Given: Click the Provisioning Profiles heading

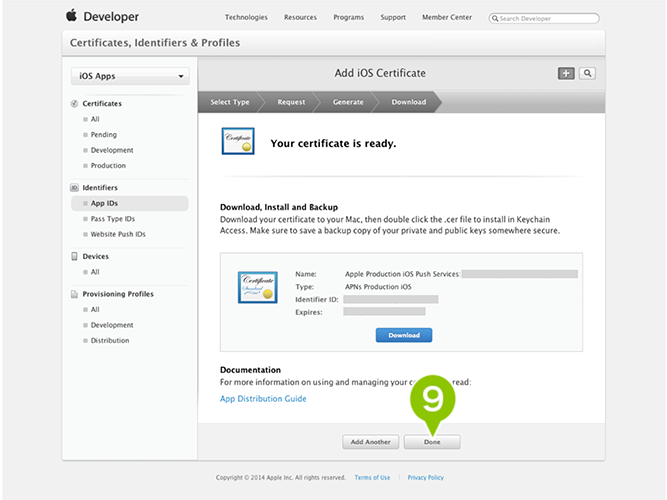Looking at the screenshot, I should click(x=118, y=294).
